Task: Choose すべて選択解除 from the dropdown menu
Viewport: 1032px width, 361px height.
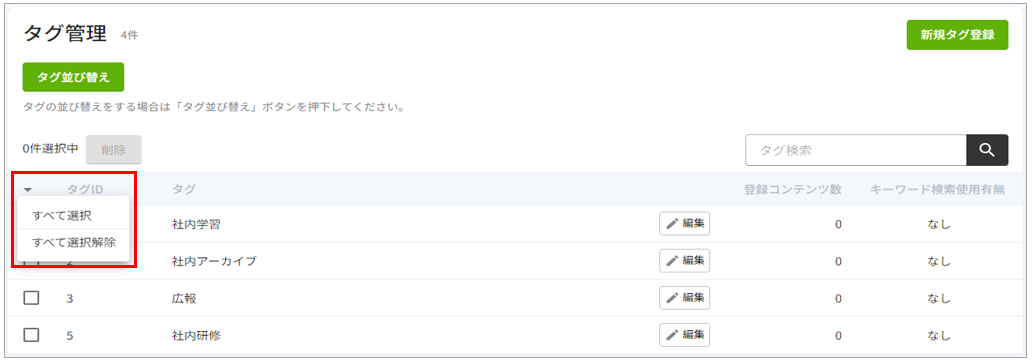Action: tap(73, 242)
